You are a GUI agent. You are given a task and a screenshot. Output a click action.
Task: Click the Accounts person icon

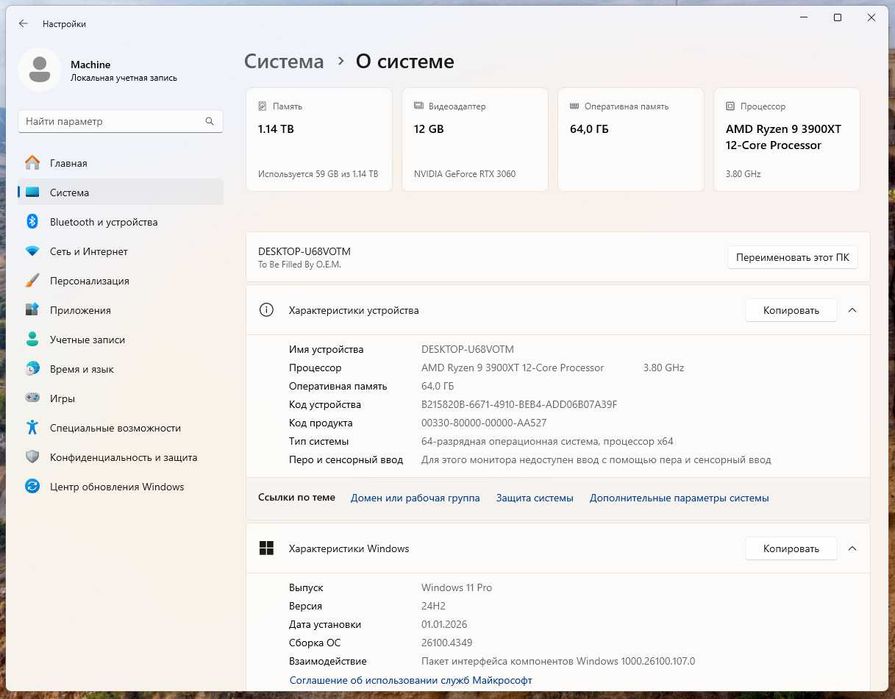tap(33, 339)
